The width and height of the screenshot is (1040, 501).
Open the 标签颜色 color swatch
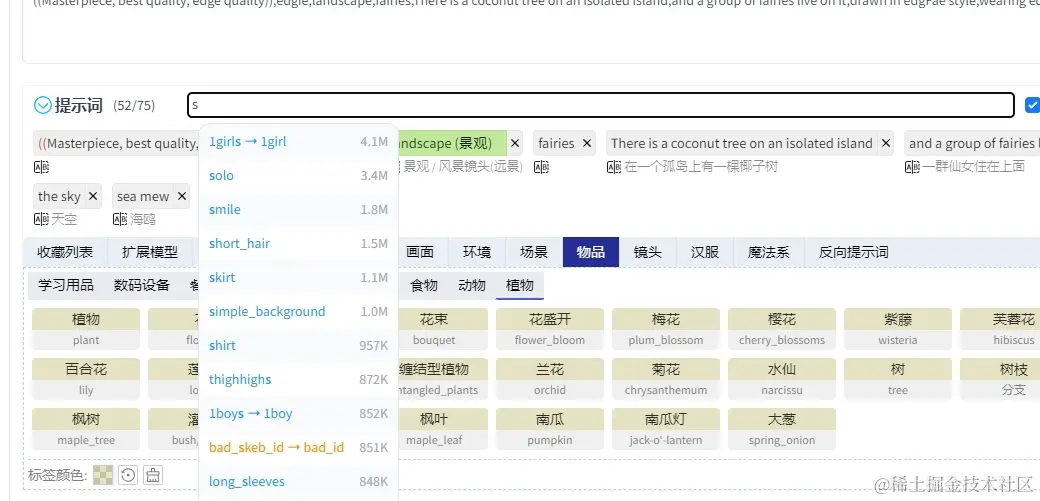click(x=103, y=474)
